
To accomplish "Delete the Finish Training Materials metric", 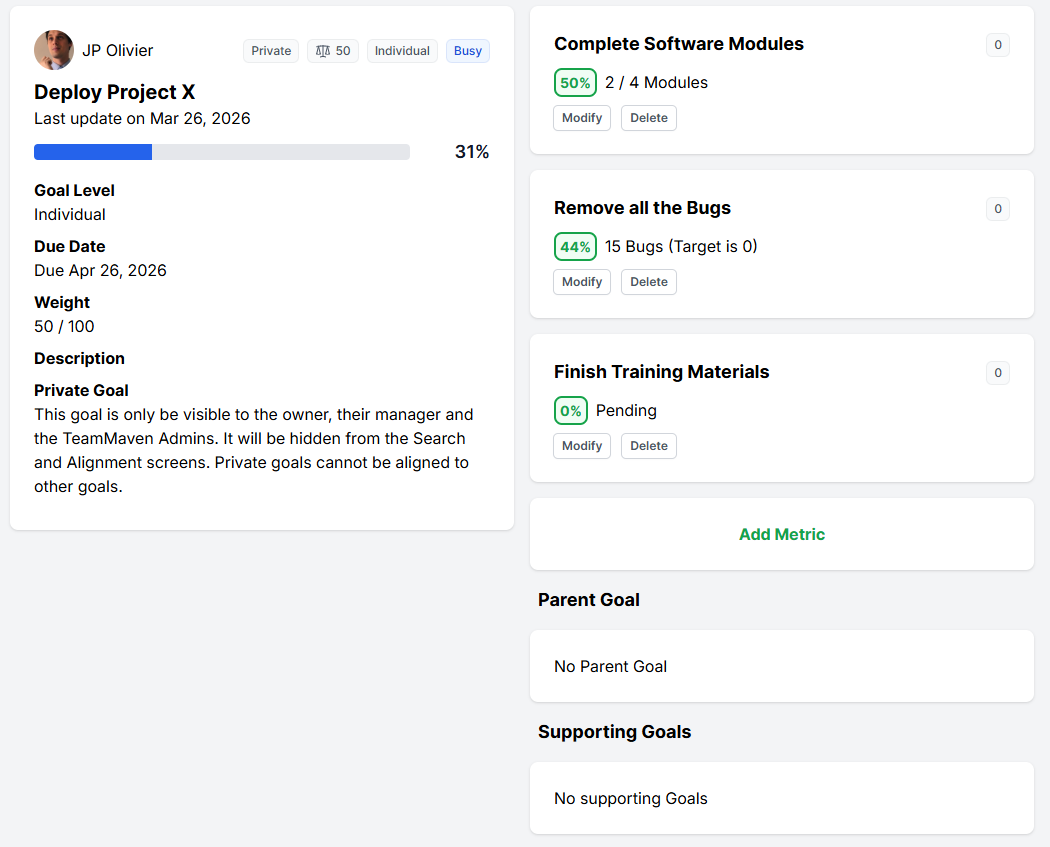I will tap(649, 446).
